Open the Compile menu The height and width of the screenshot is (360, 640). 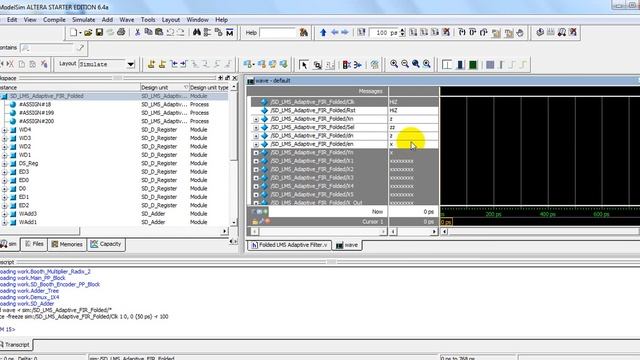(x=54, y=20)
